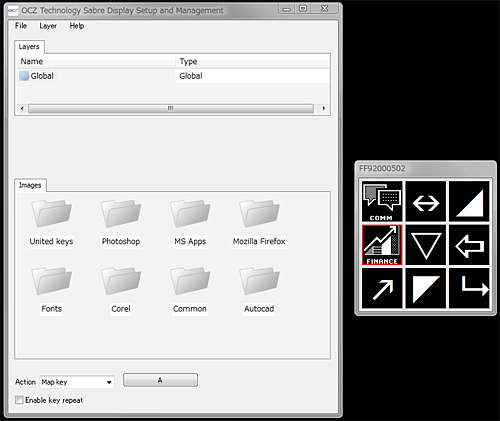Viewport: 500px width, 421px height.
Task: Select the COMM chat bubbles key icon
Action: (382, 201)
